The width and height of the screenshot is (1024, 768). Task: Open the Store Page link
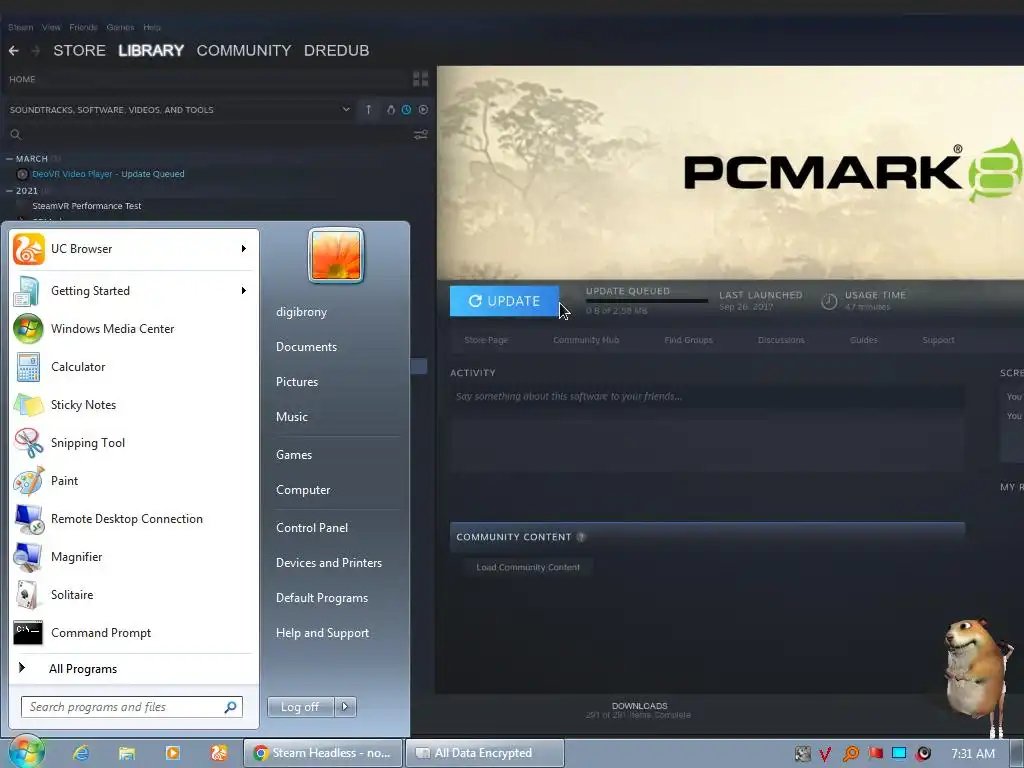point(486,340)
